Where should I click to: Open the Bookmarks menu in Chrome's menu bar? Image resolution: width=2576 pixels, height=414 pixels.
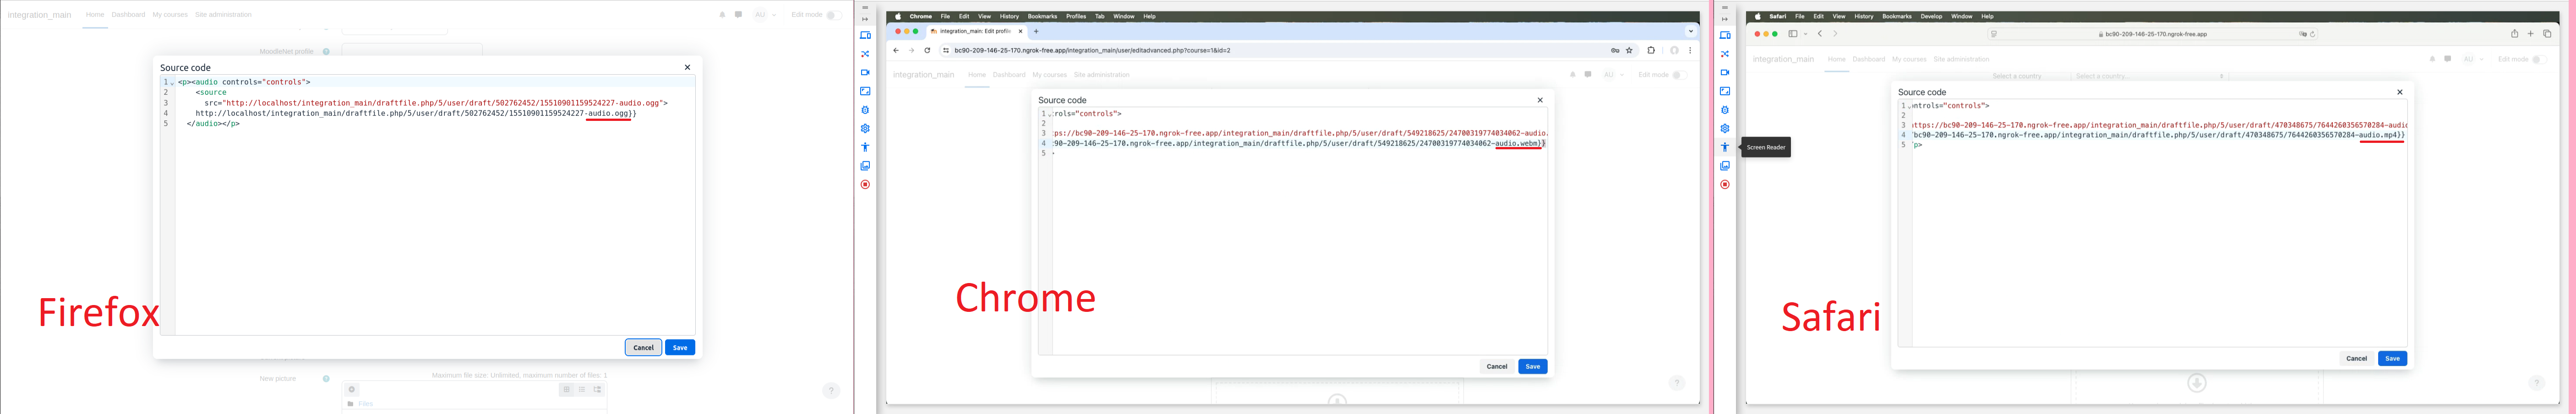[1042, 16]
